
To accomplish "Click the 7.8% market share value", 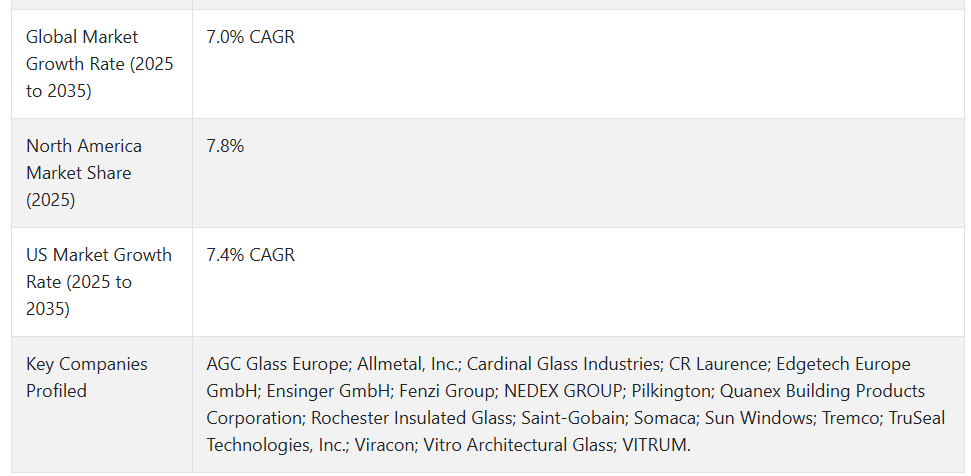I will (225, 146).
